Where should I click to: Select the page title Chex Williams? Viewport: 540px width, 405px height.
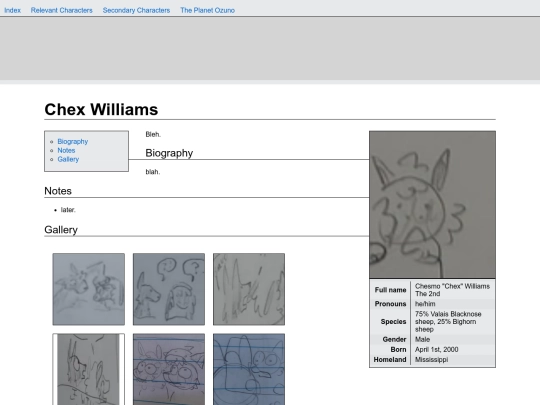coord(101,110)
